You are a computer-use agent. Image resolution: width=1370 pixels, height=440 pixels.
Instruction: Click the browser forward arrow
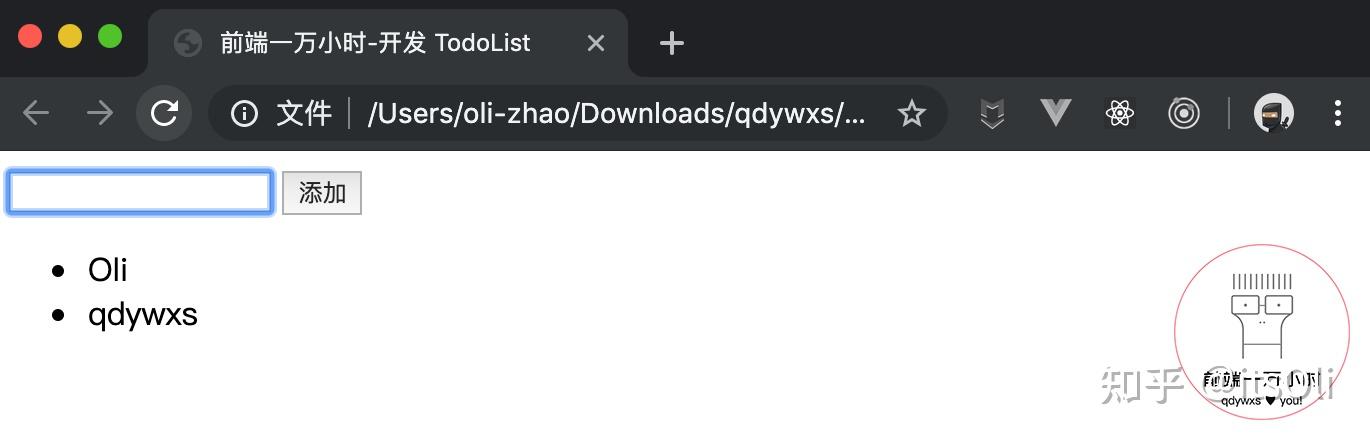[x=100, y=113]
